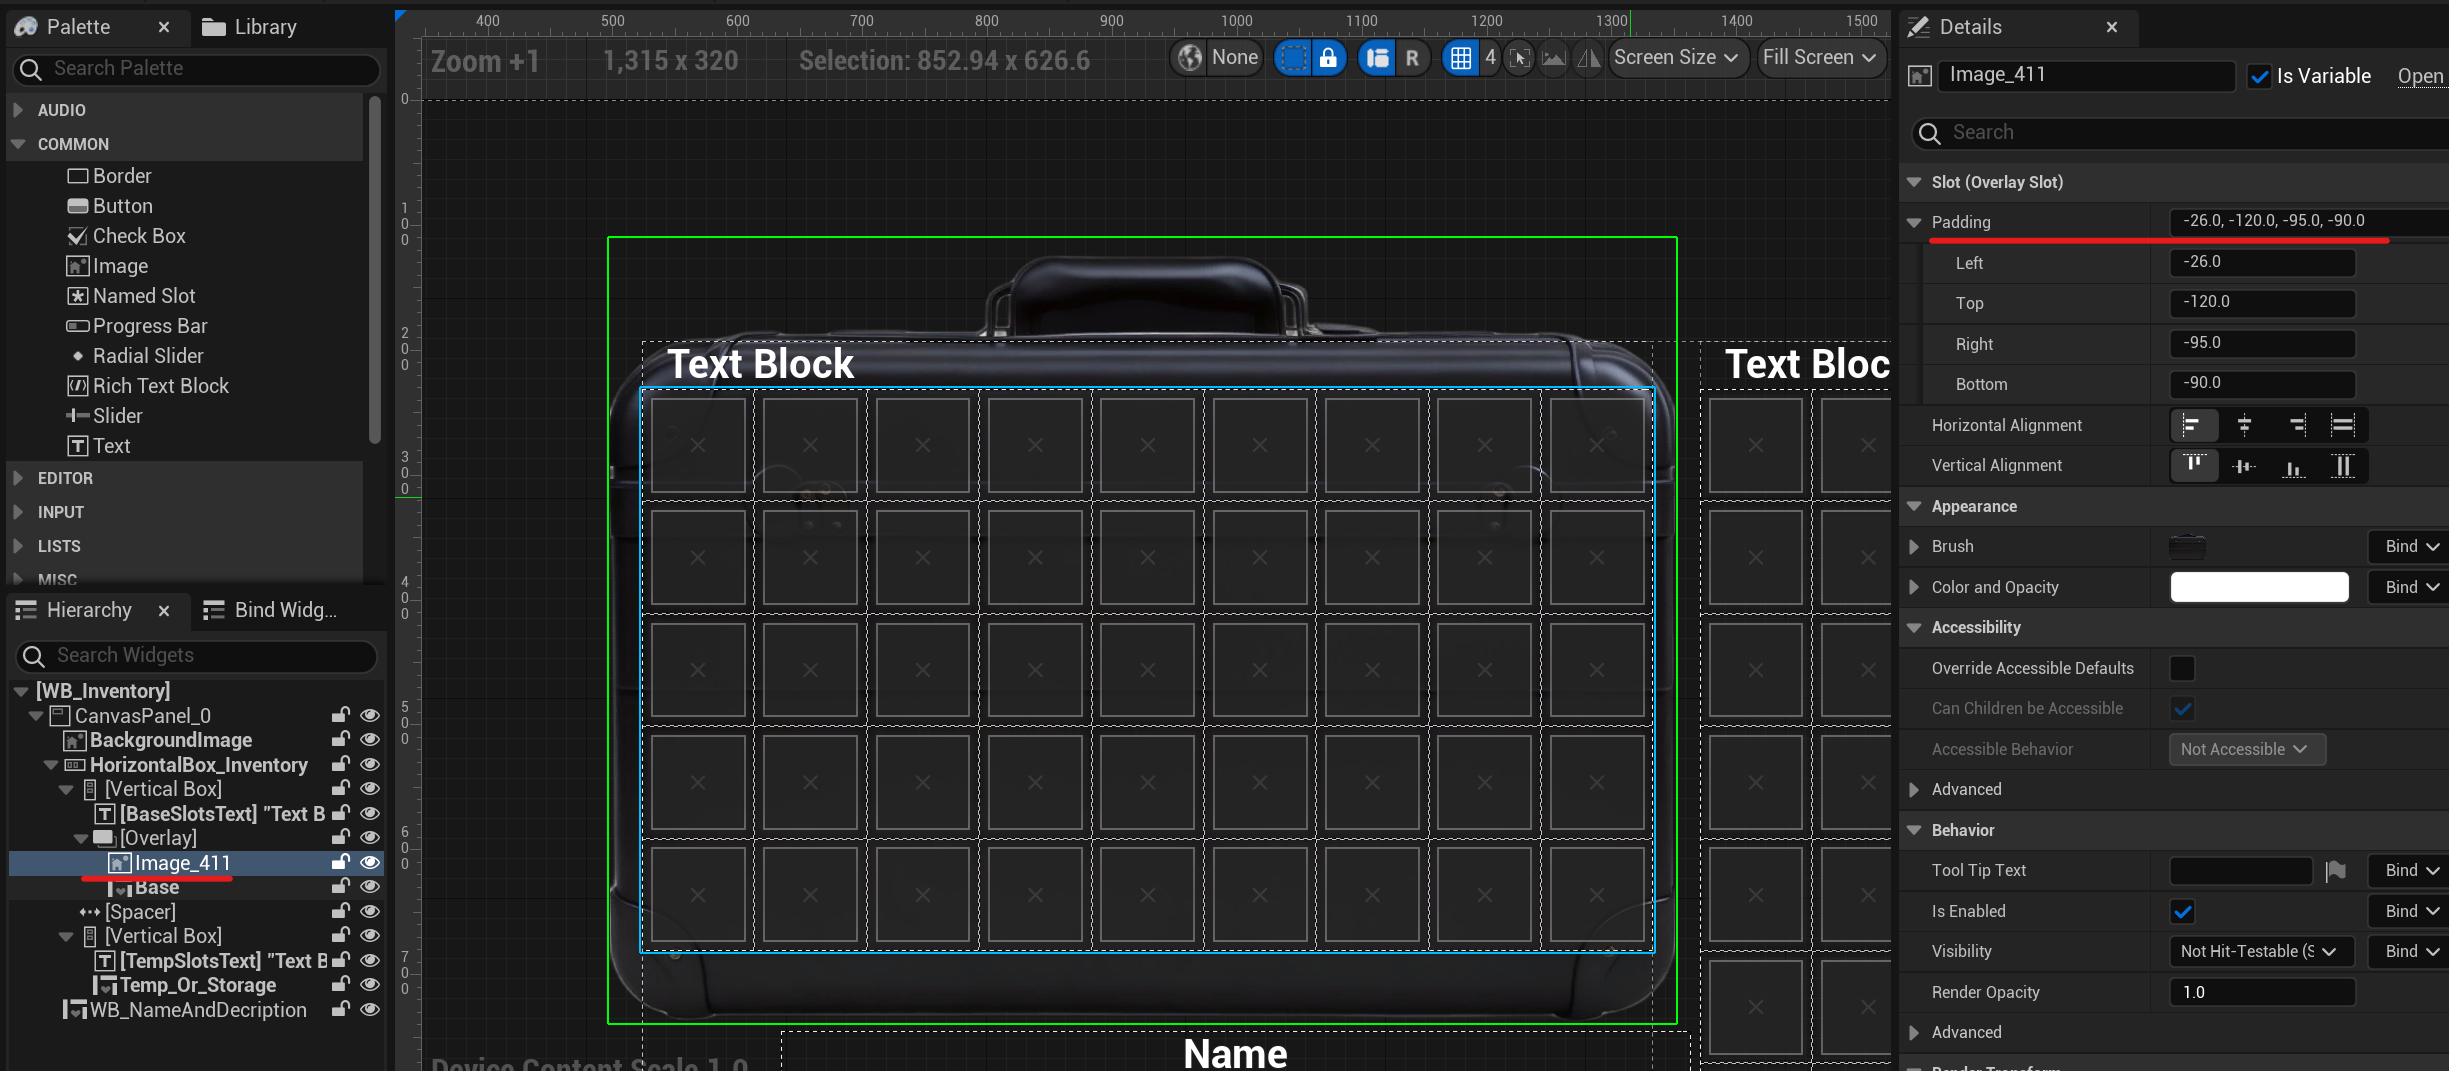Click the localization preview globe icon
2449x1071 pixels.
1190,58
